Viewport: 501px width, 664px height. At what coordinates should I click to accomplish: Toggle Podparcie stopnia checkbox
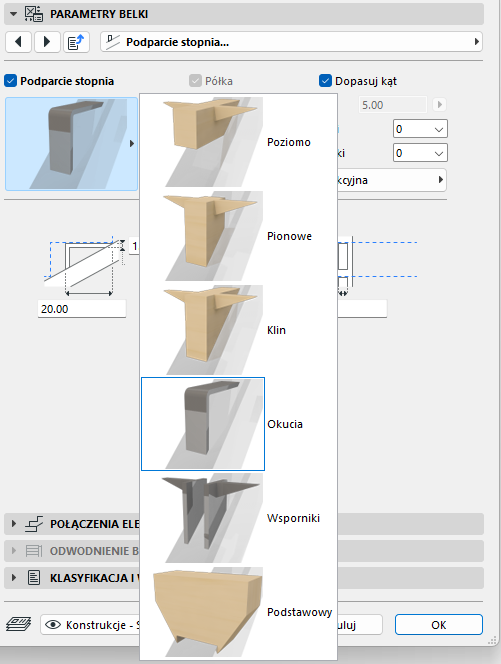click(10, 81)
